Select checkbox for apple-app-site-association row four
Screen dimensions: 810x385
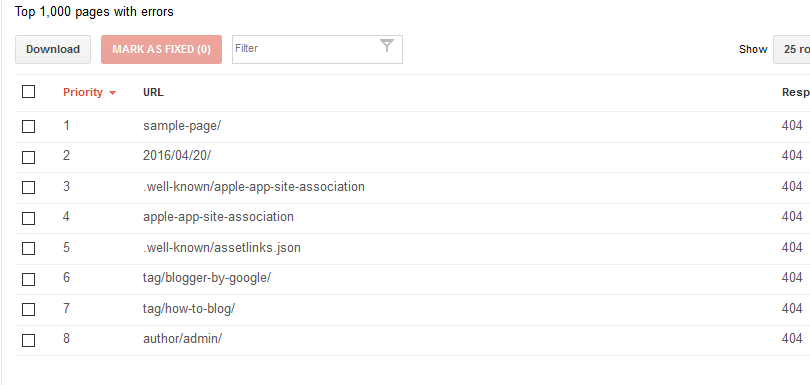[28, 218]
